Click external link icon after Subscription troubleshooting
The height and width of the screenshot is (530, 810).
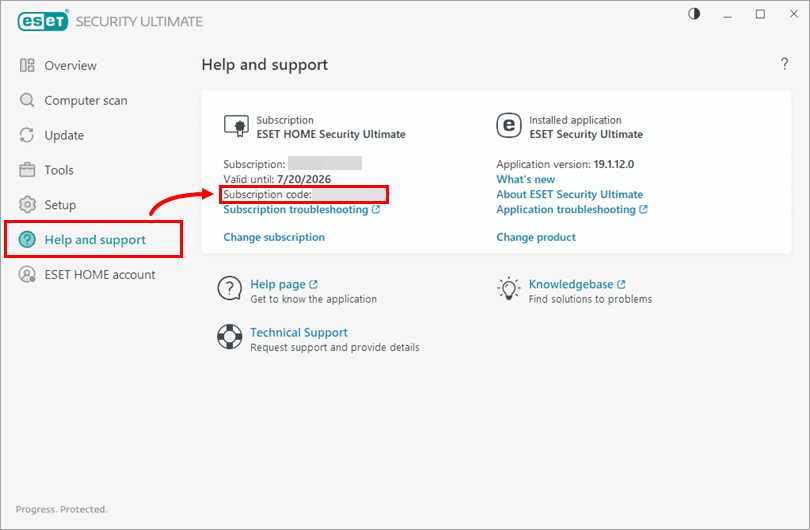[x=376, y=209]
